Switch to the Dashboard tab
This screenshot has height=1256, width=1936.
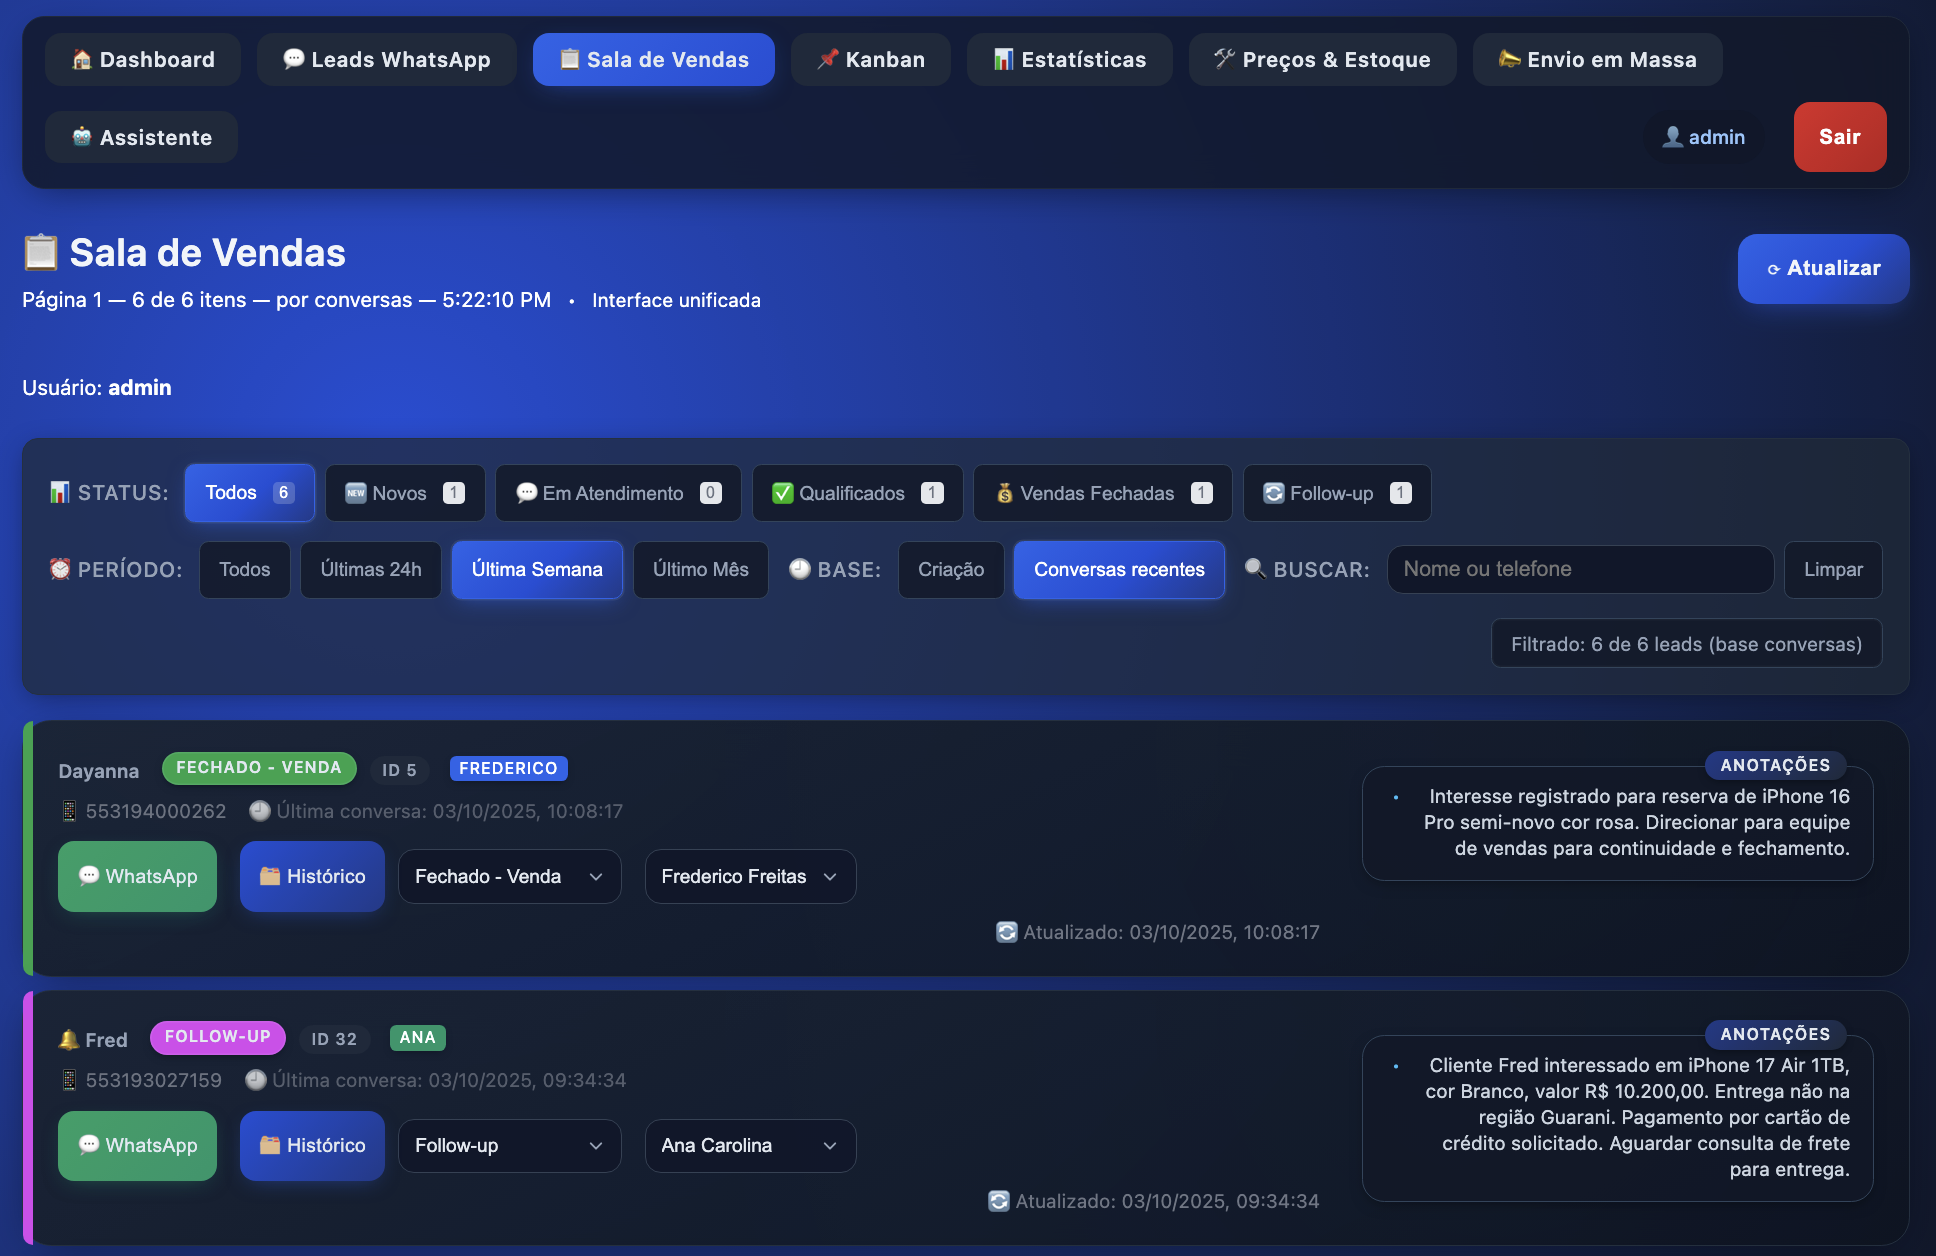point(143,60)
